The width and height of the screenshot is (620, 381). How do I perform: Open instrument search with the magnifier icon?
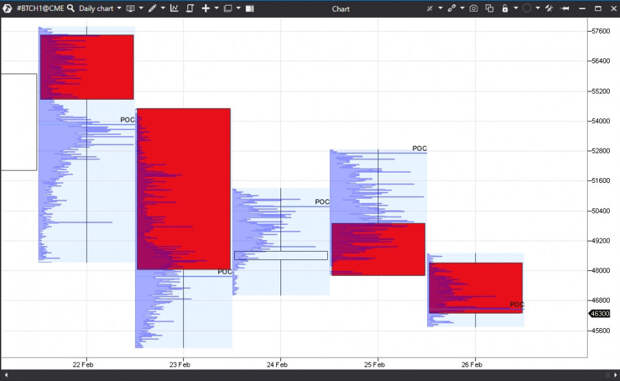pyautogui.click(x=71, y=8)
